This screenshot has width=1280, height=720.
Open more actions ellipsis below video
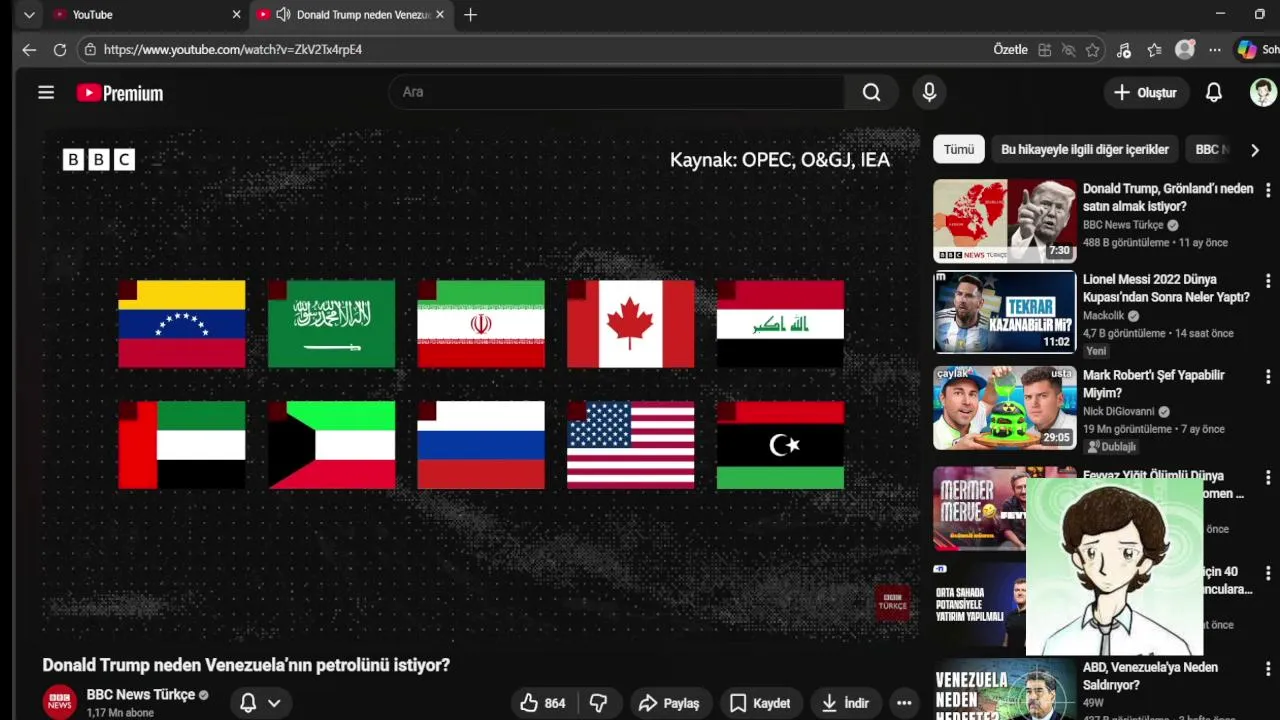point(904,703)
